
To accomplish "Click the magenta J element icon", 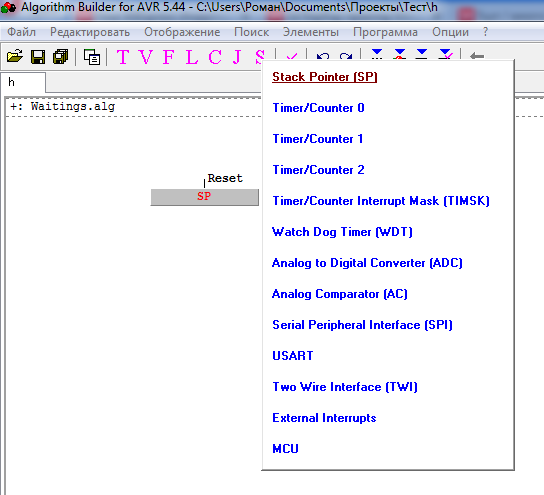I will [x=237, y=57].
